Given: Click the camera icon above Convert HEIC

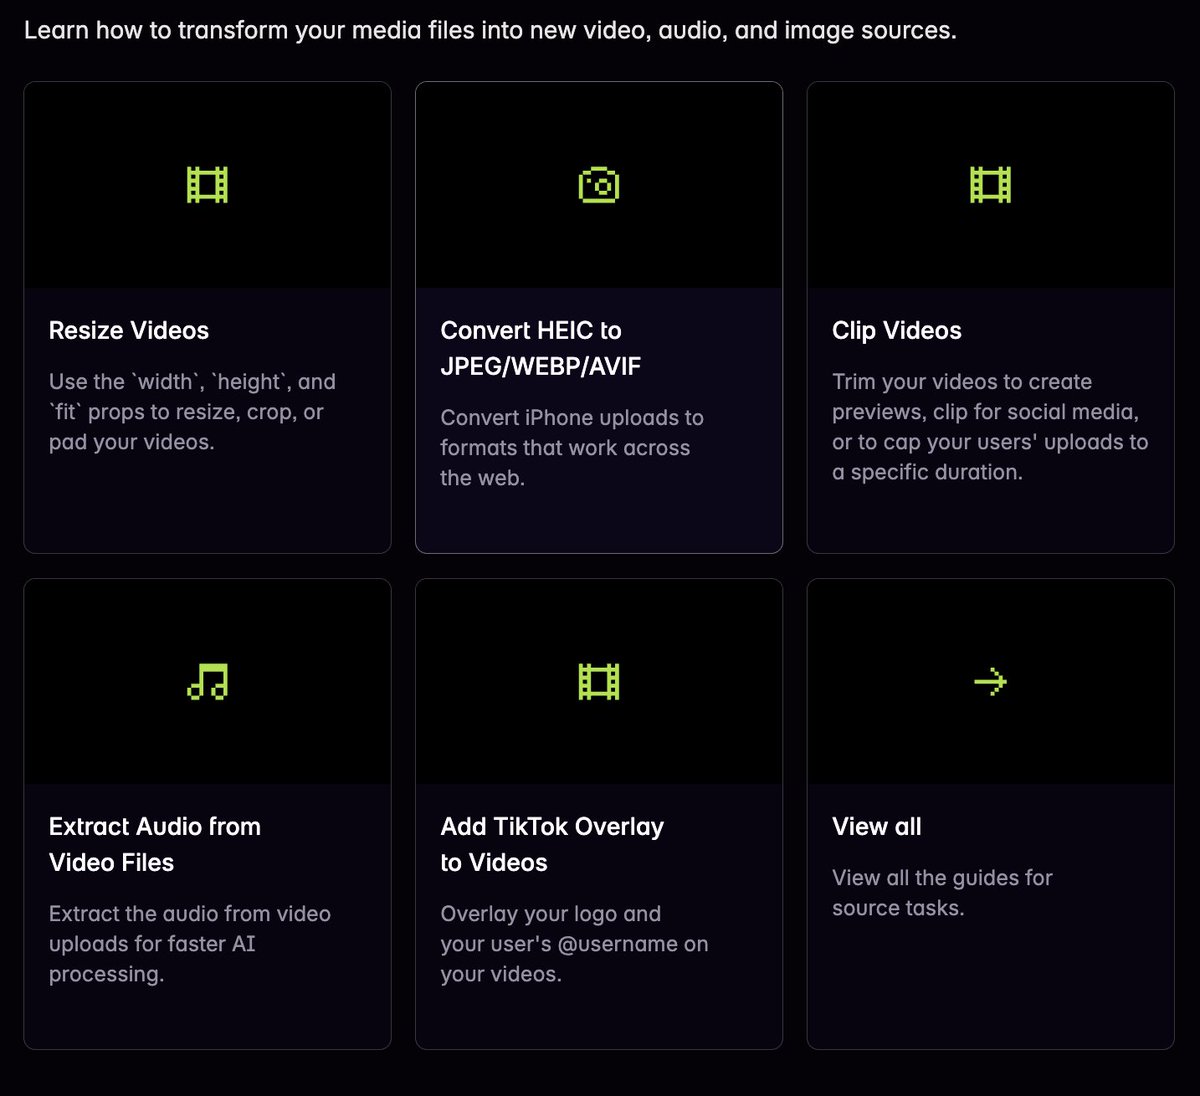Looking at the screenshot, I should click(599, 185).
